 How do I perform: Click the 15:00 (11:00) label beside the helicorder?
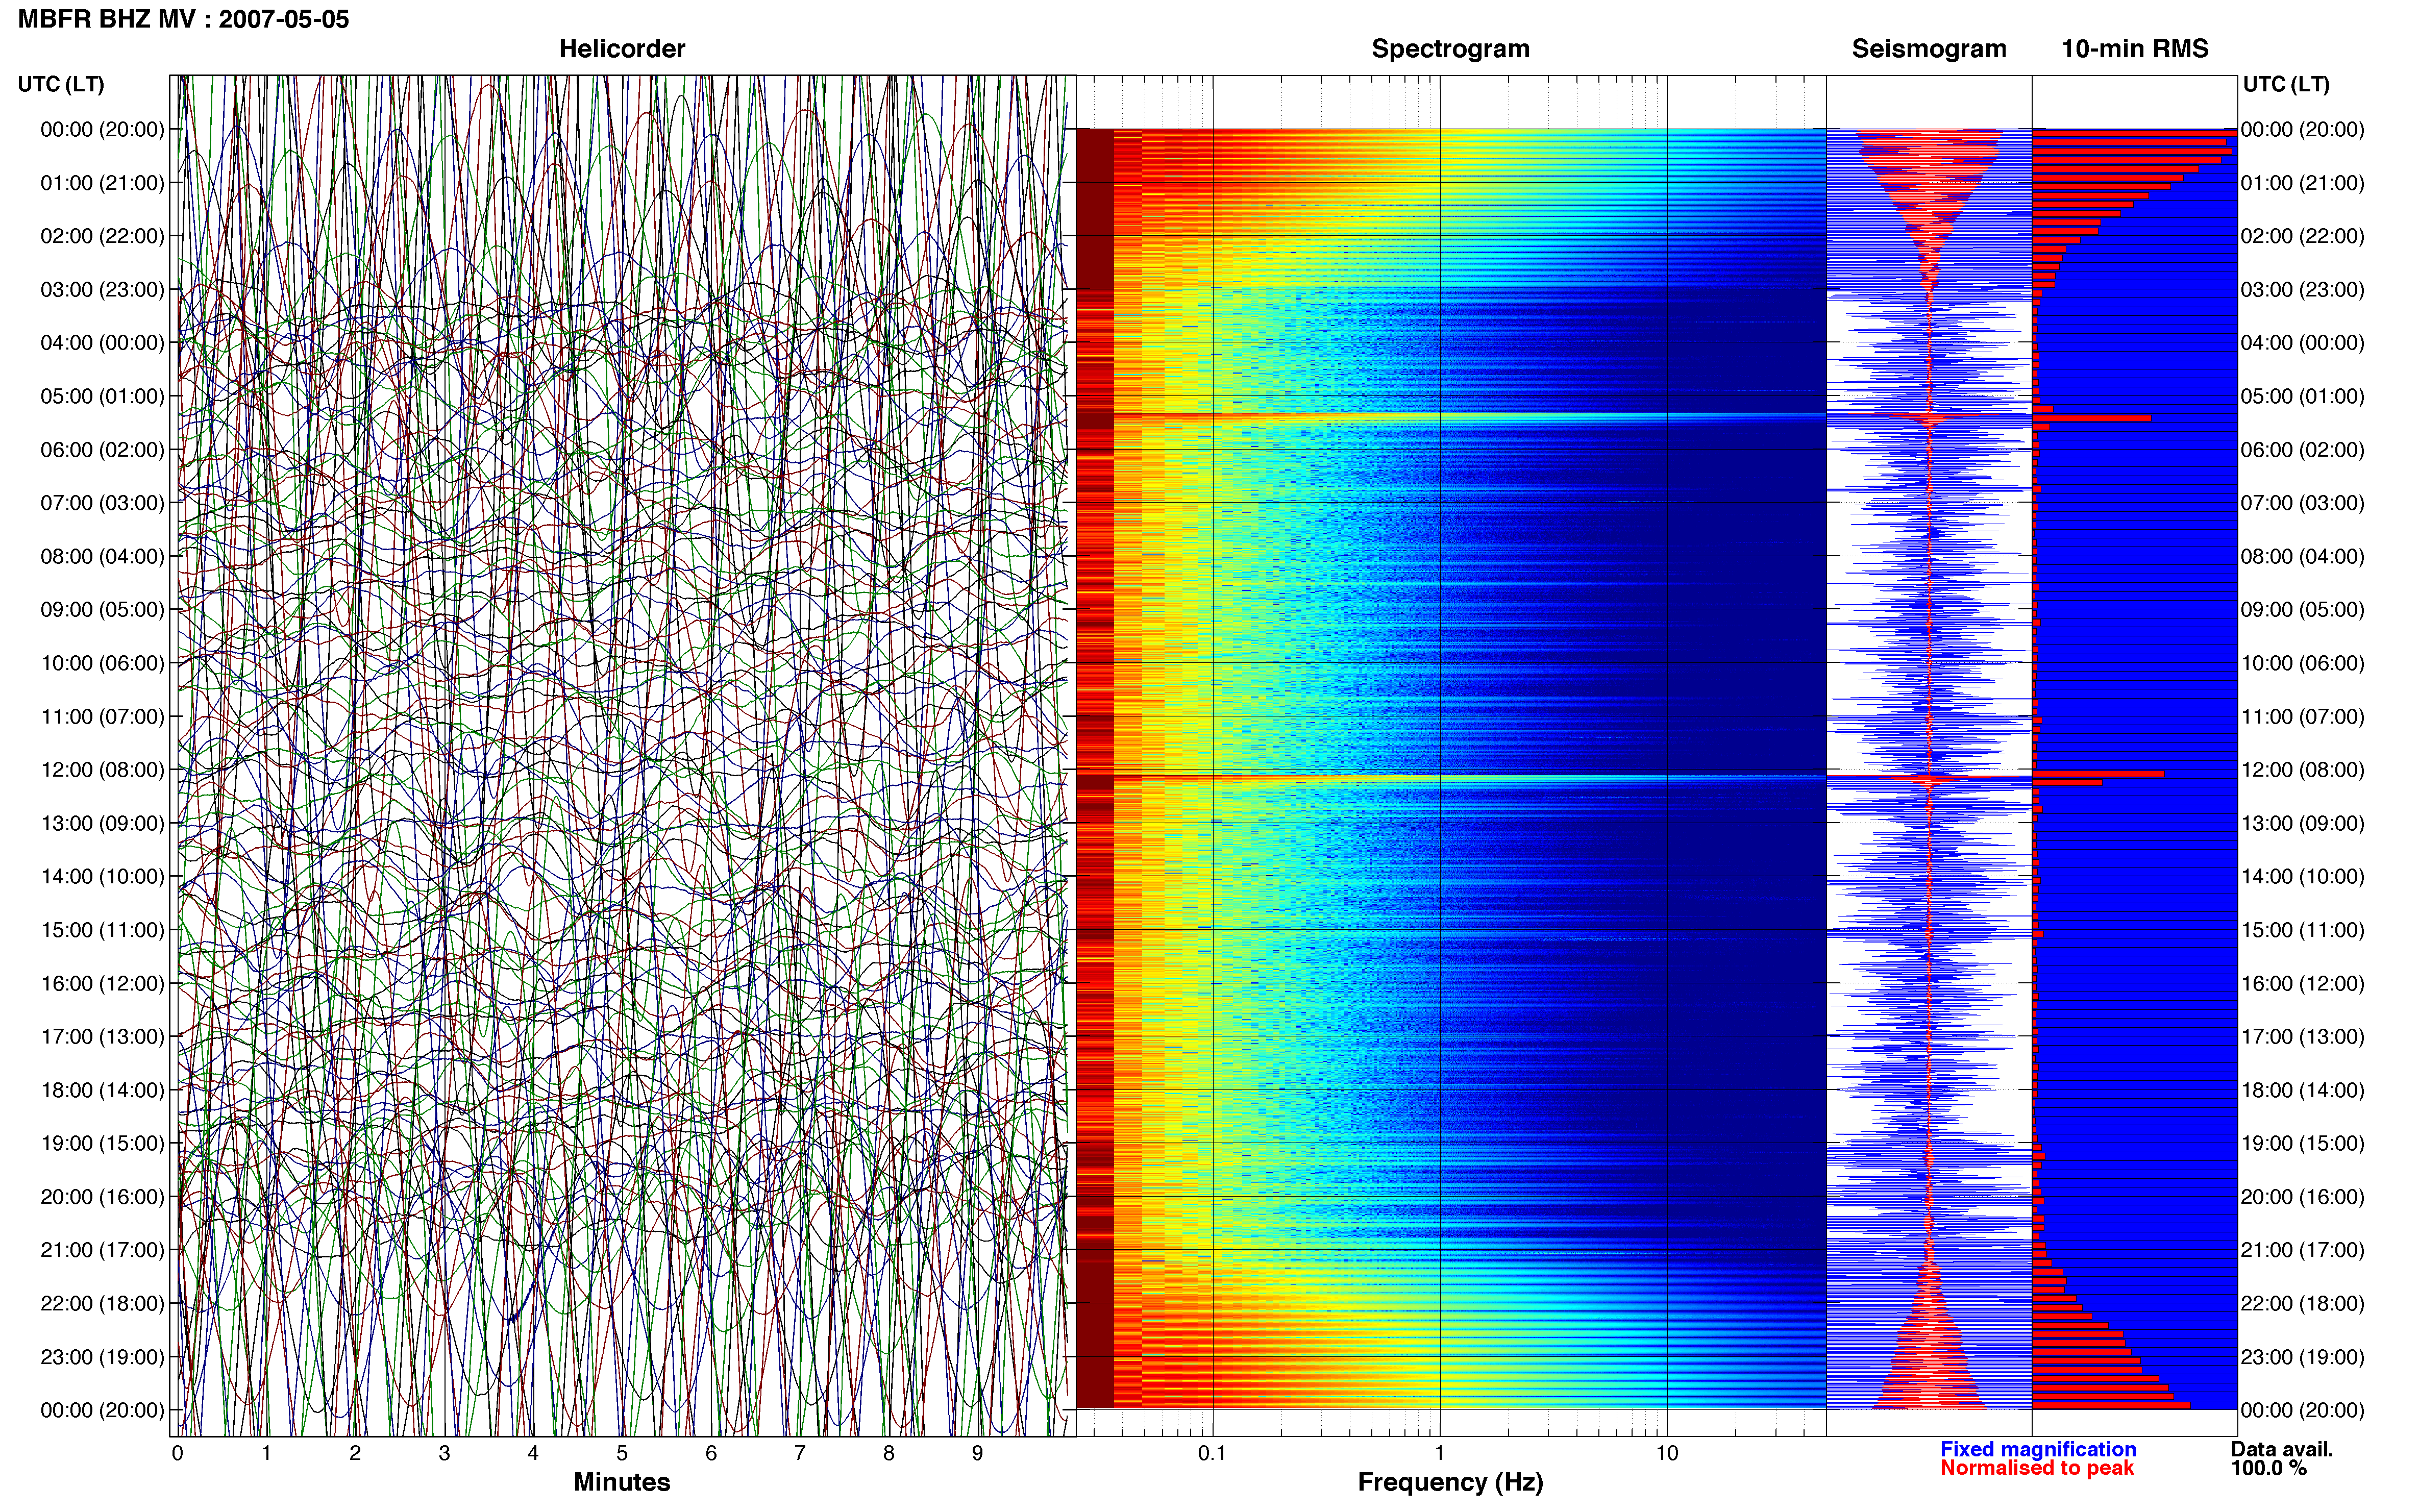[102, 929]
